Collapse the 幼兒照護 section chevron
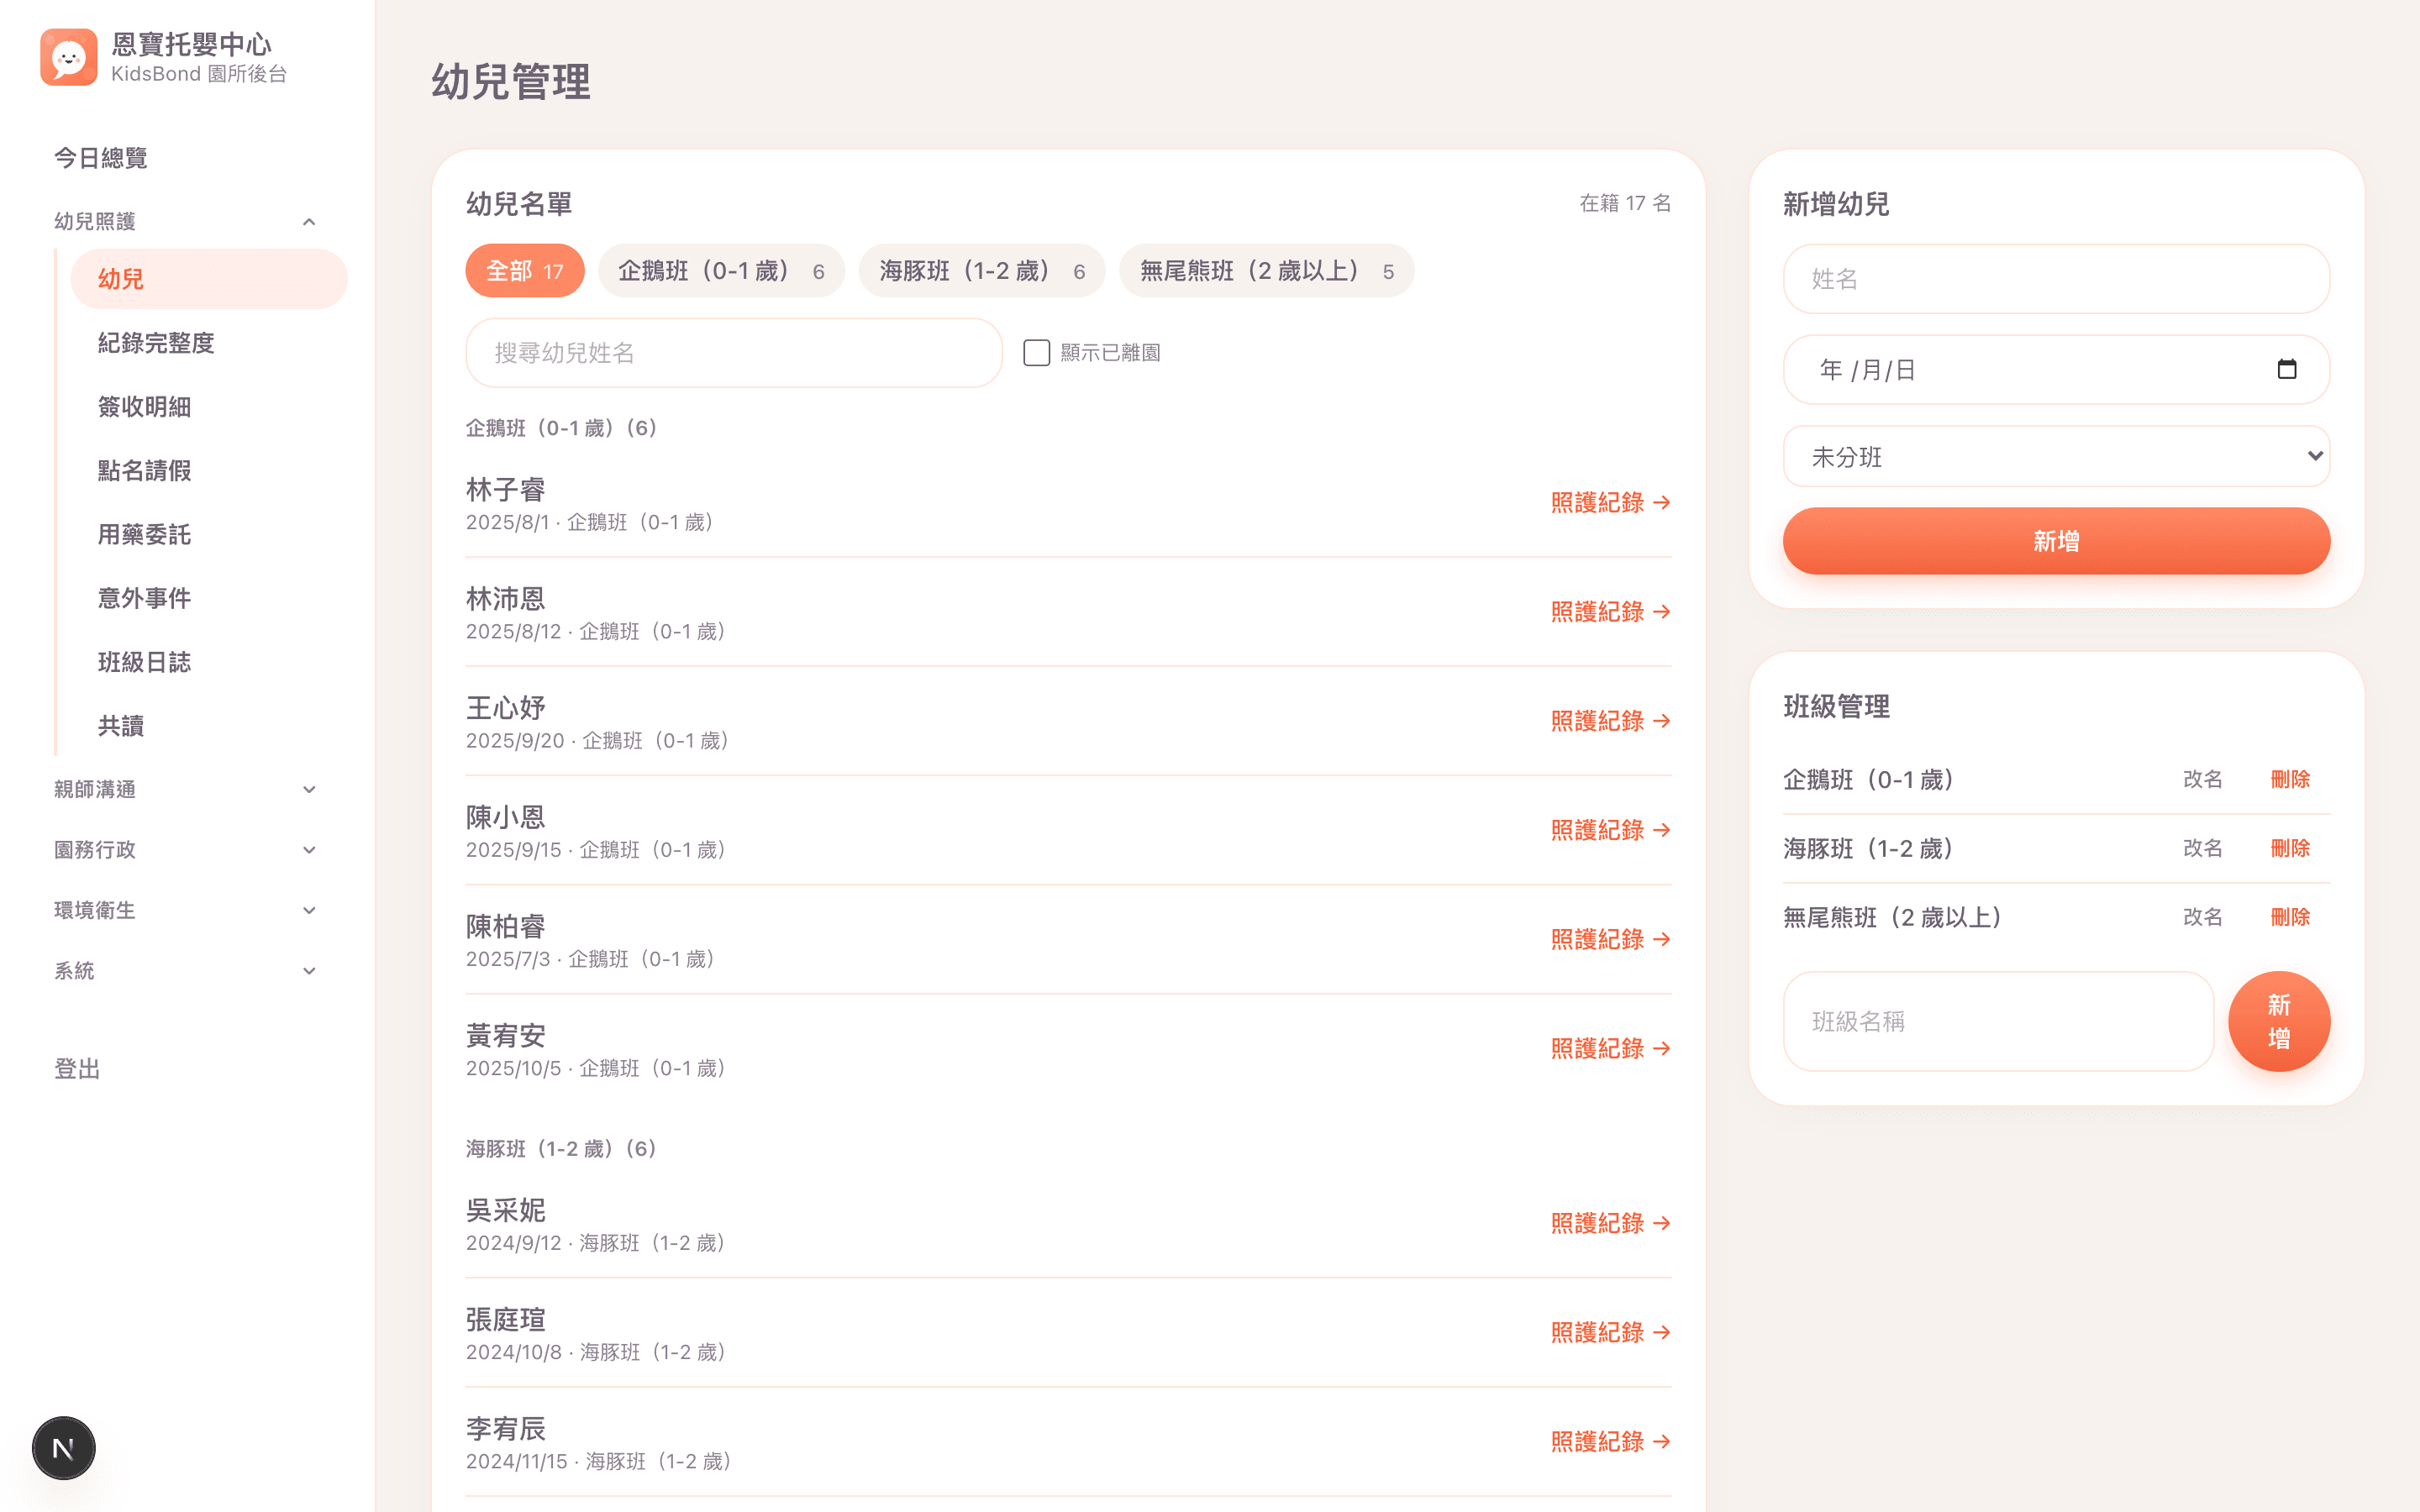 (309, 221)
